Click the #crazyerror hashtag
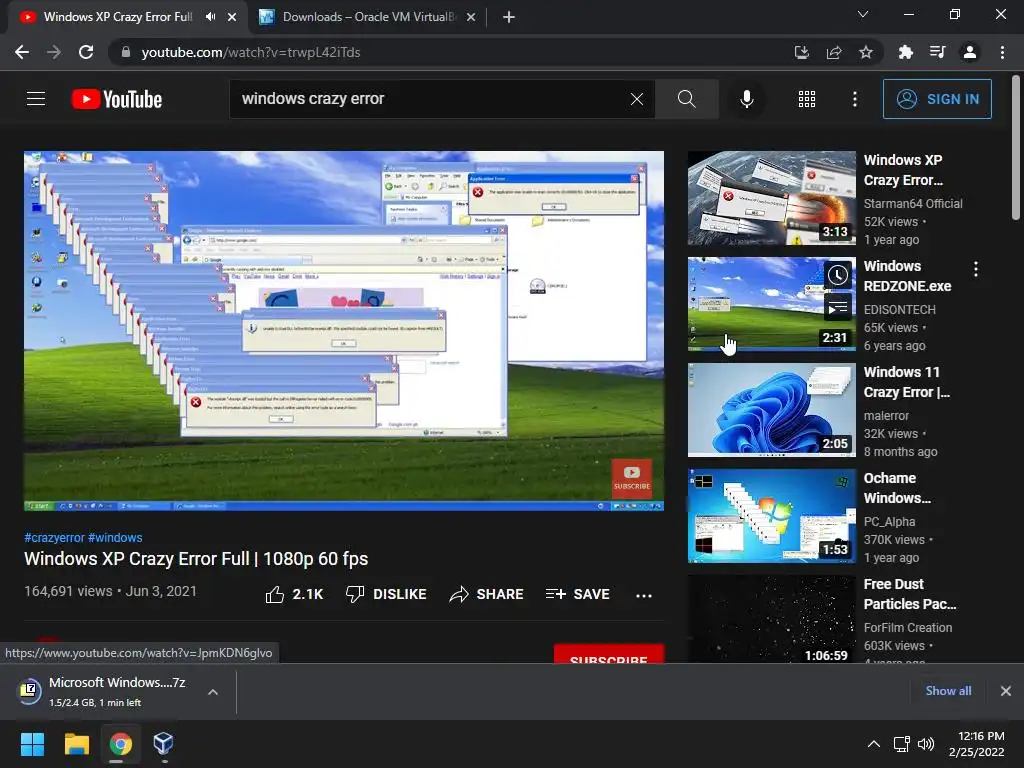Screen dimensions: 1024x768 (x=54, y=537)
